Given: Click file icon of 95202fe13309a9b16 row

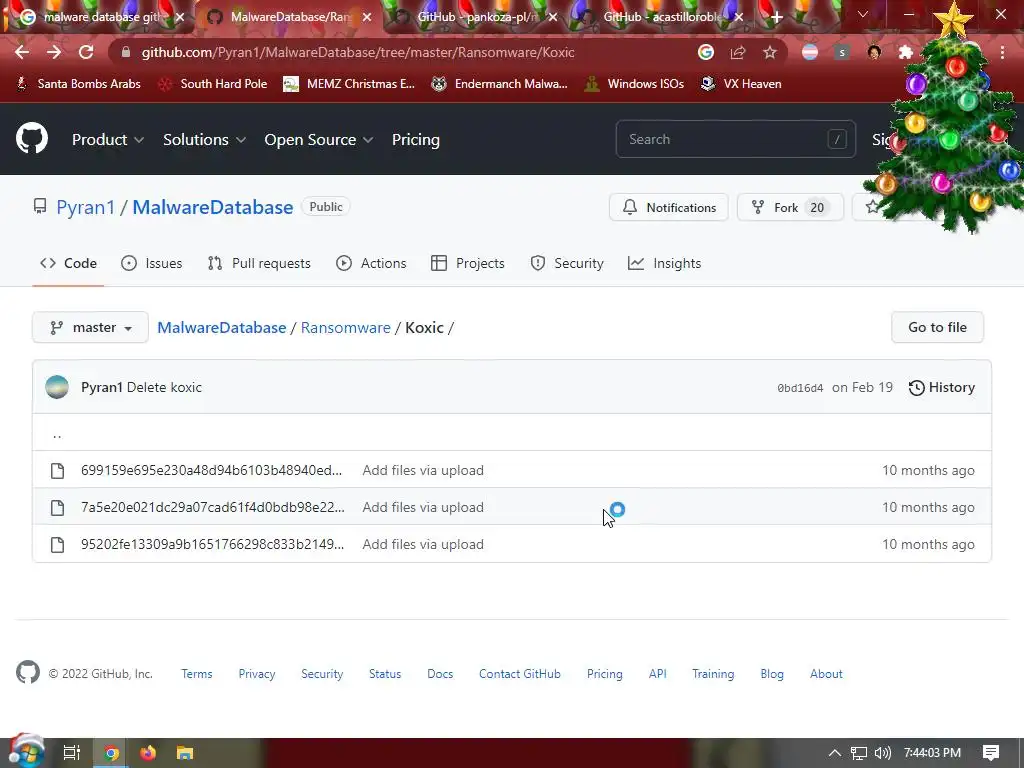Looking at the screenshot, I should (x=57, y=545).
